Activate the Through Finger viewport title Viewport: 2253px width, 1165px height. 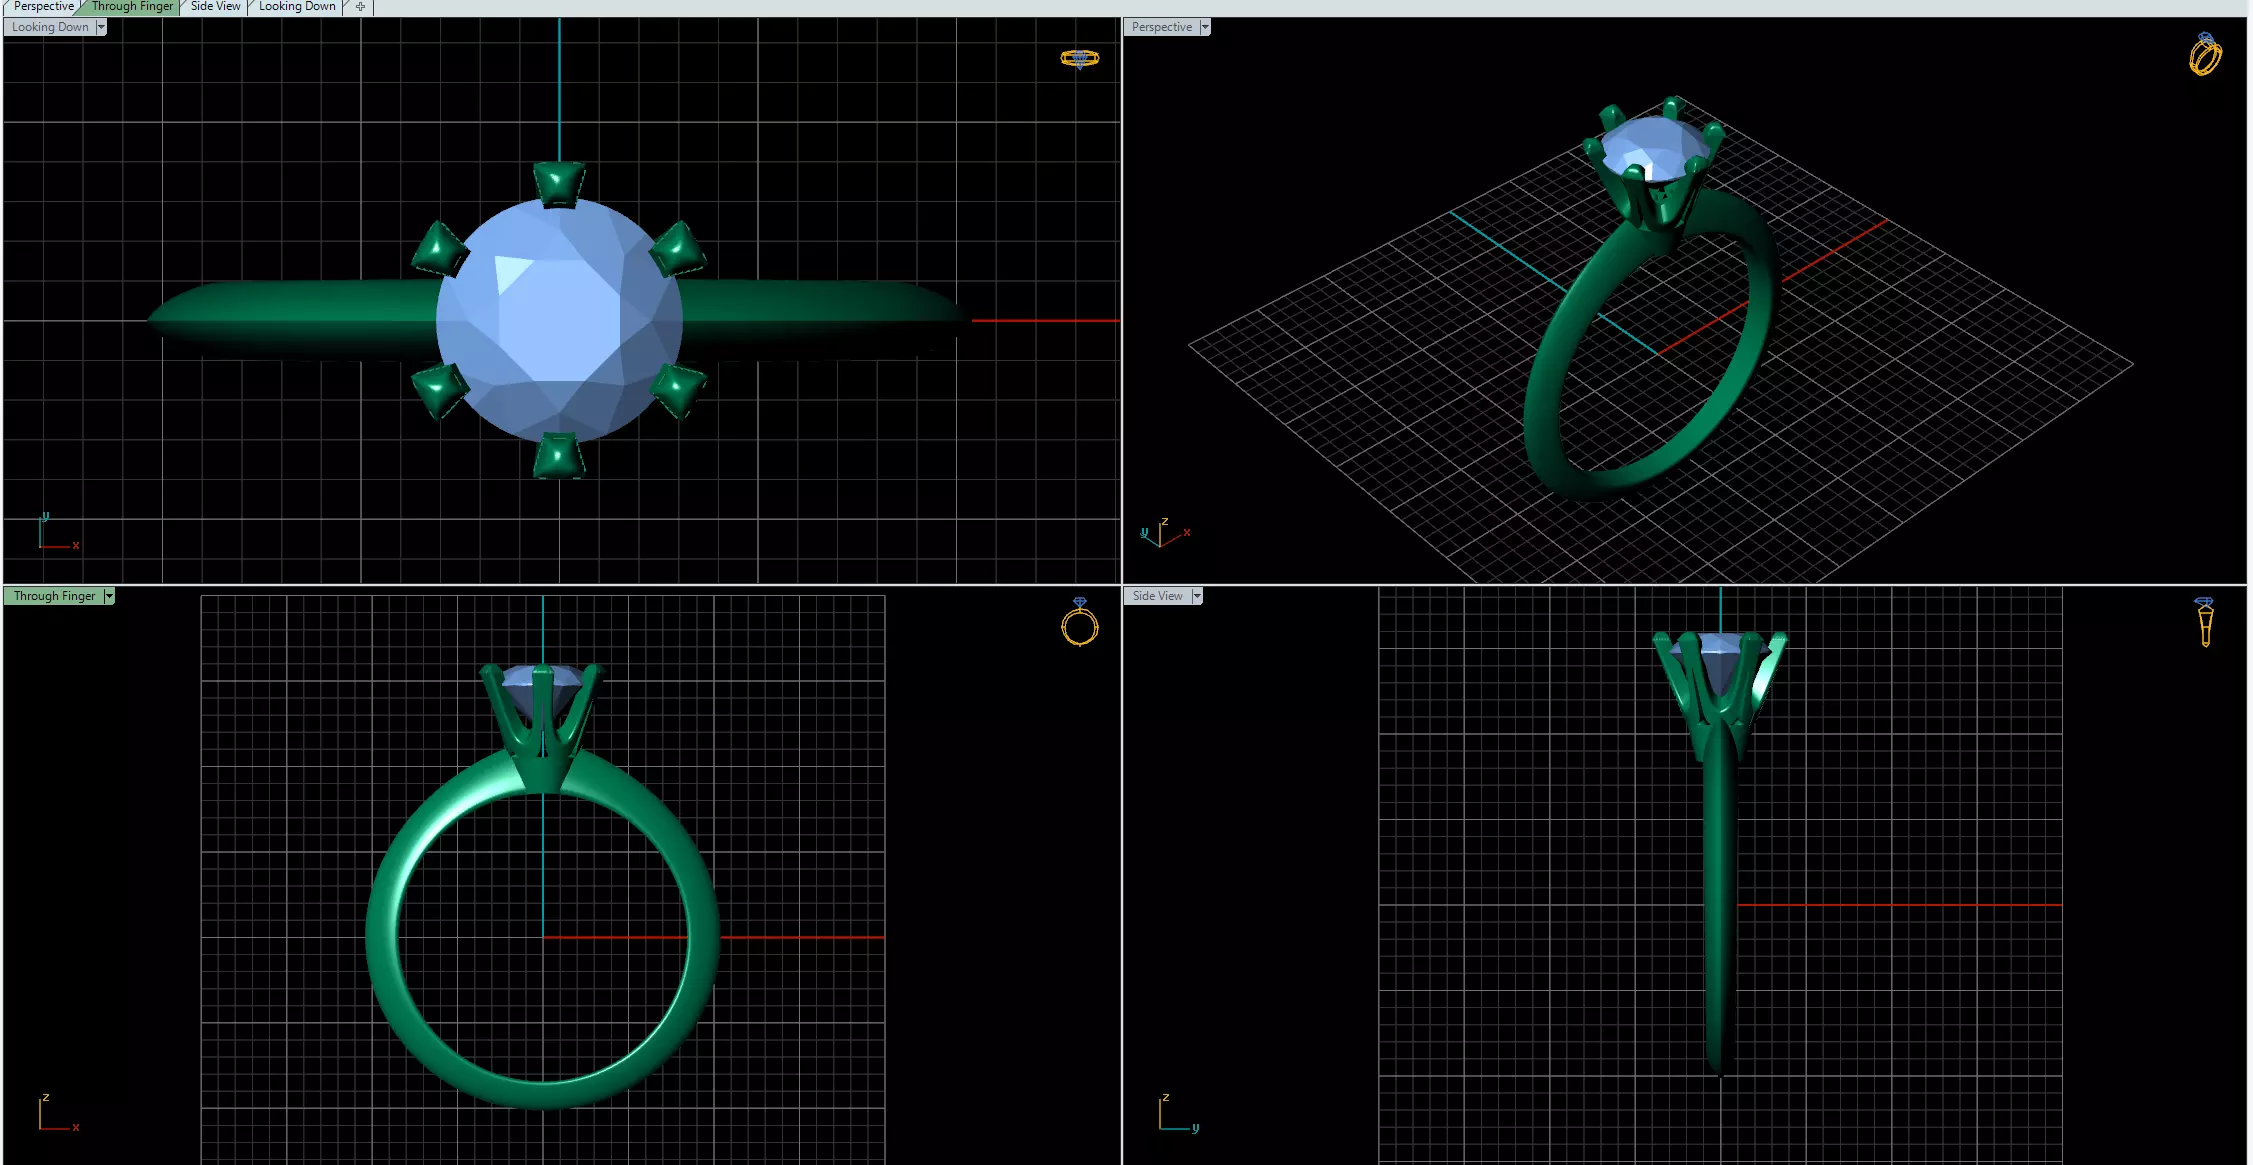pyautogui.click(x=54, y=596)
